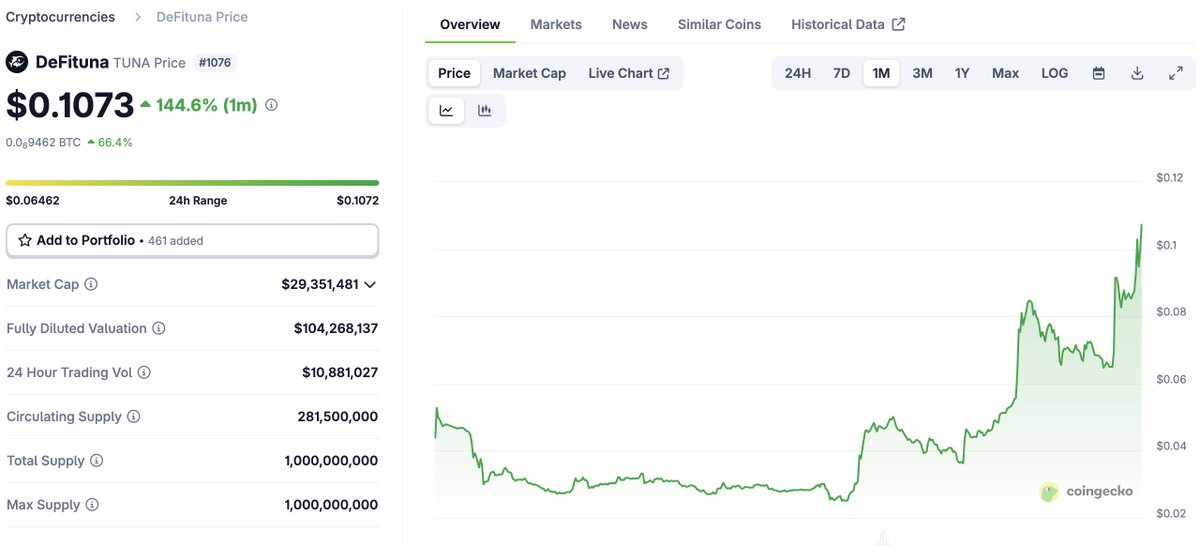This screenshot has width=1200, height=546.
Task: Click the TUNA Price ticker label
Action: pyautogui.click(x=150, y=62)
